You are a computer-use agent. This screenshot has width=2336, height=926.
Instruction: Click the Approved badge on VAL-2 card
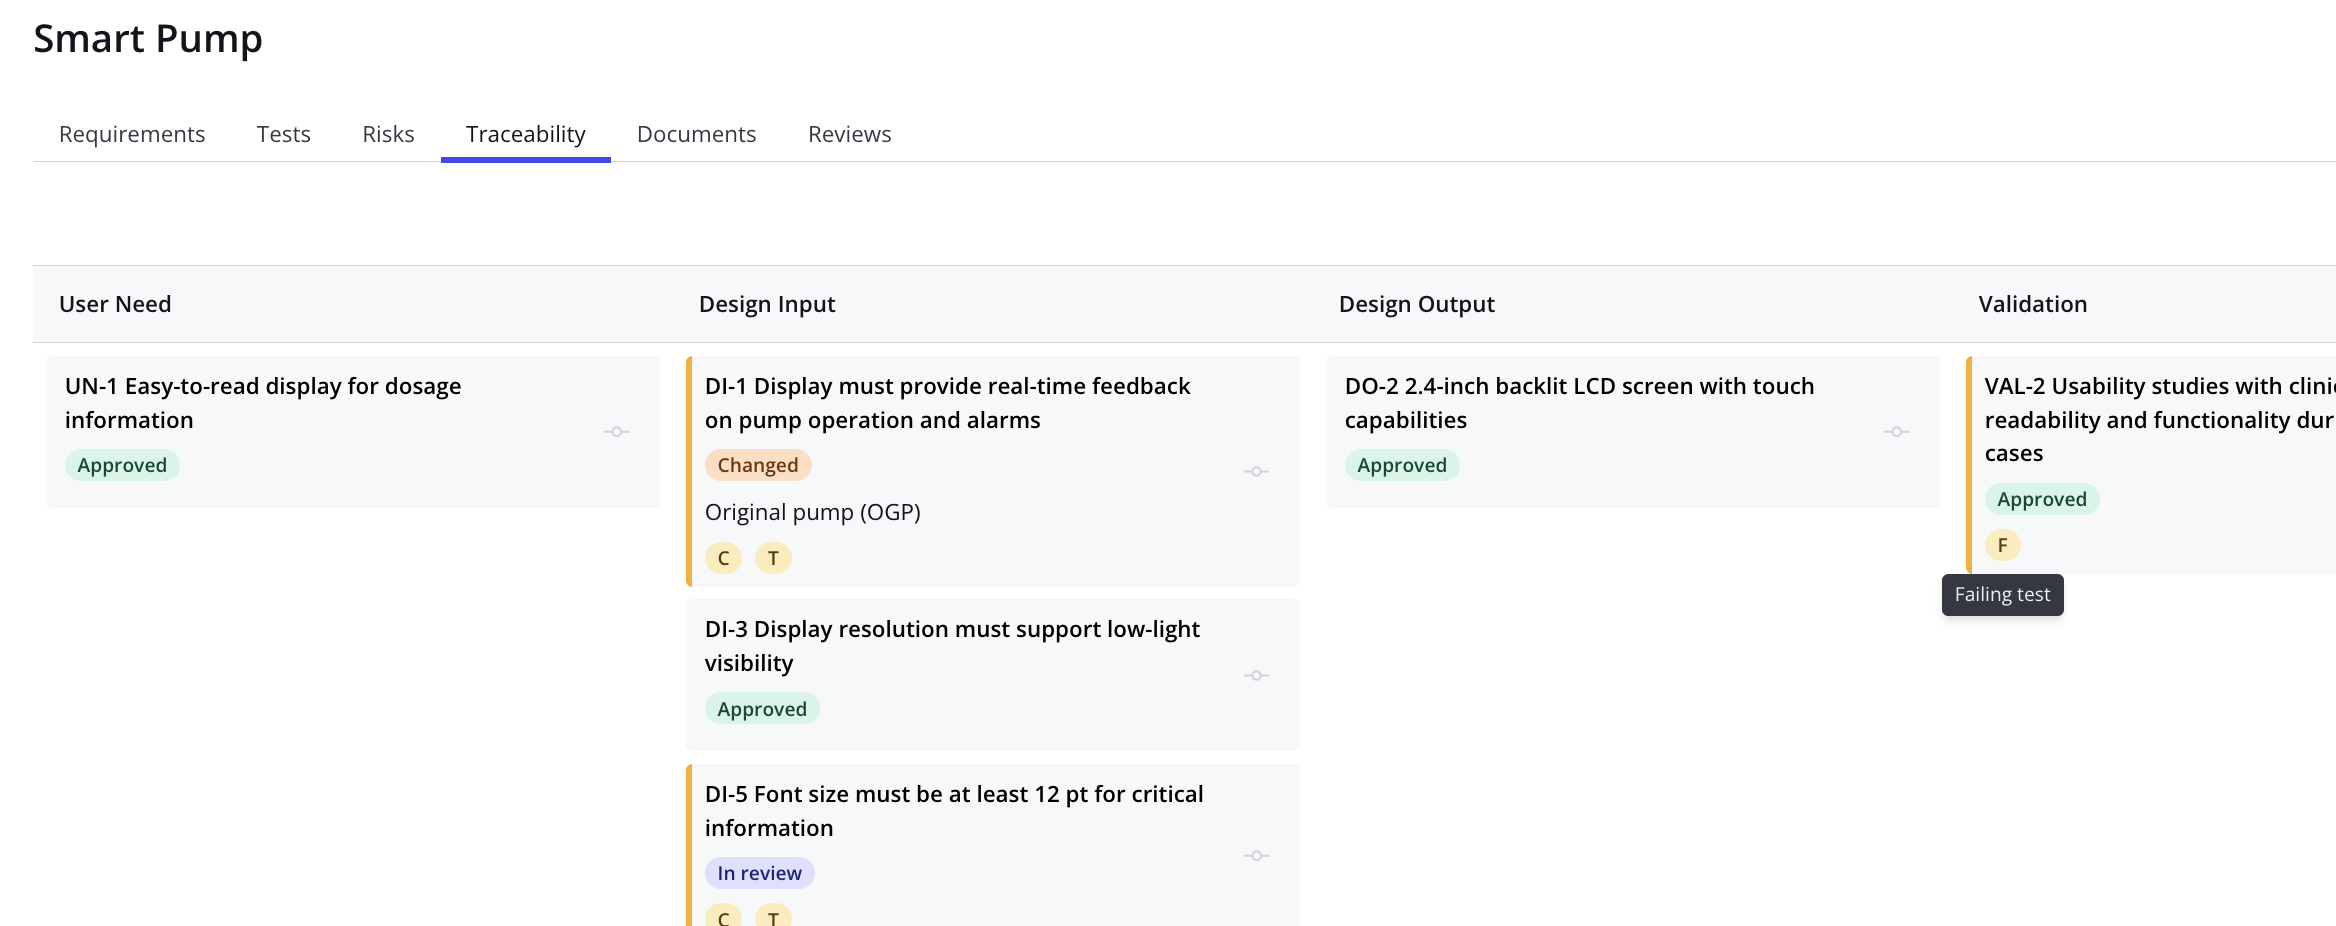coord(2041,499)
